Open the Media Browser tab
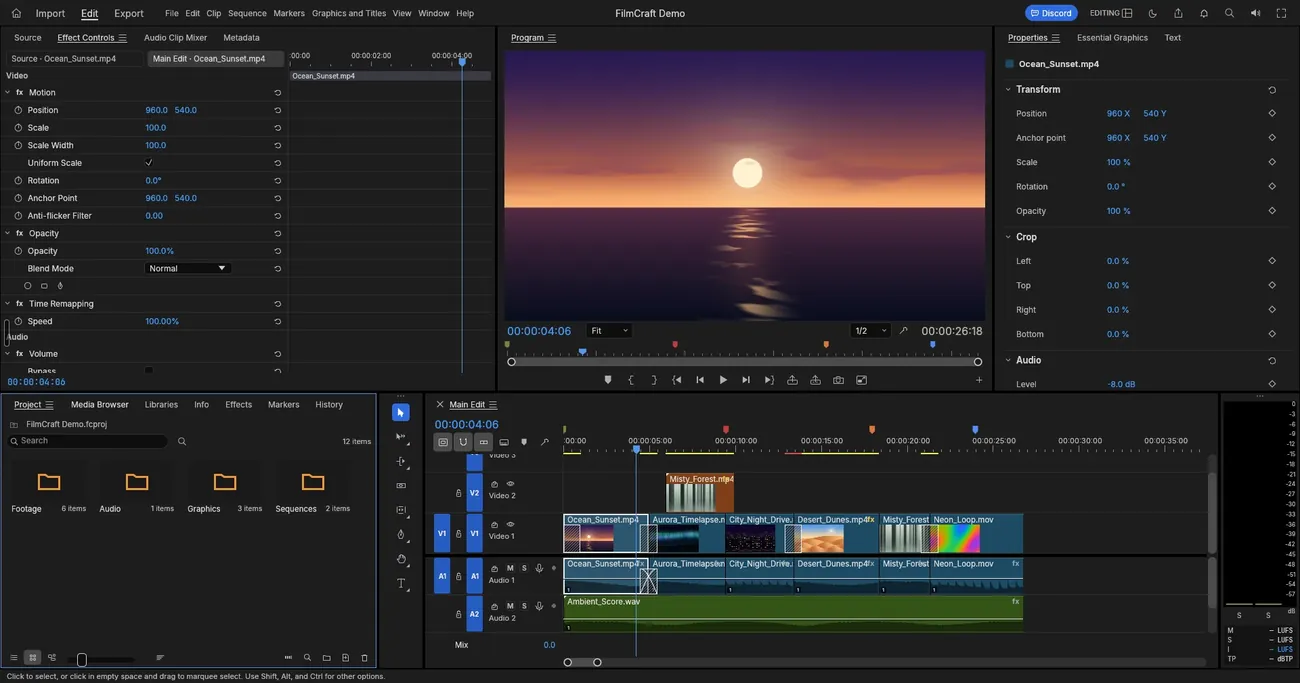The height and width of the screenshot is (683, 1300). click(x=100, y=405)
